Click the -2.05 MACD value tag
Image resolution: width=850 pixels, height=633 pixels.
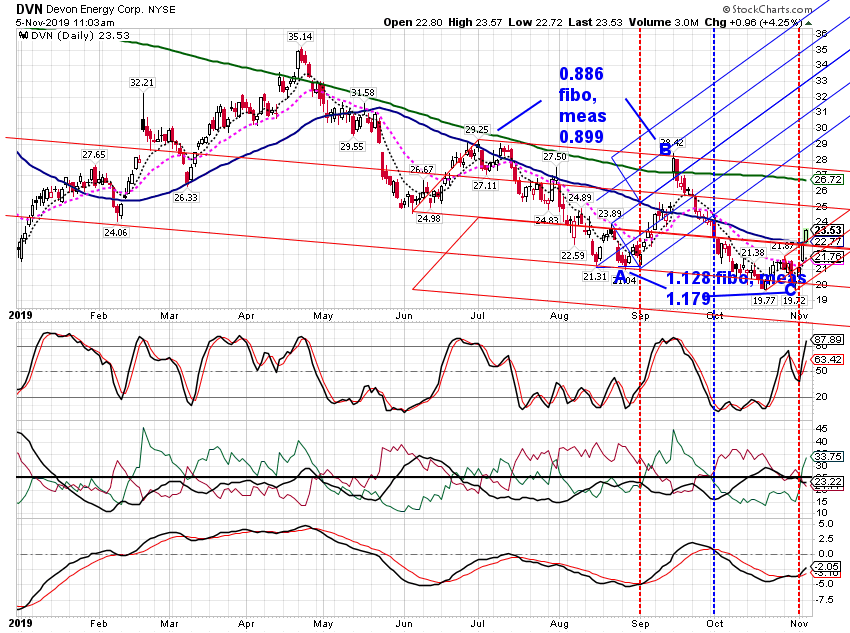[828, 566]
